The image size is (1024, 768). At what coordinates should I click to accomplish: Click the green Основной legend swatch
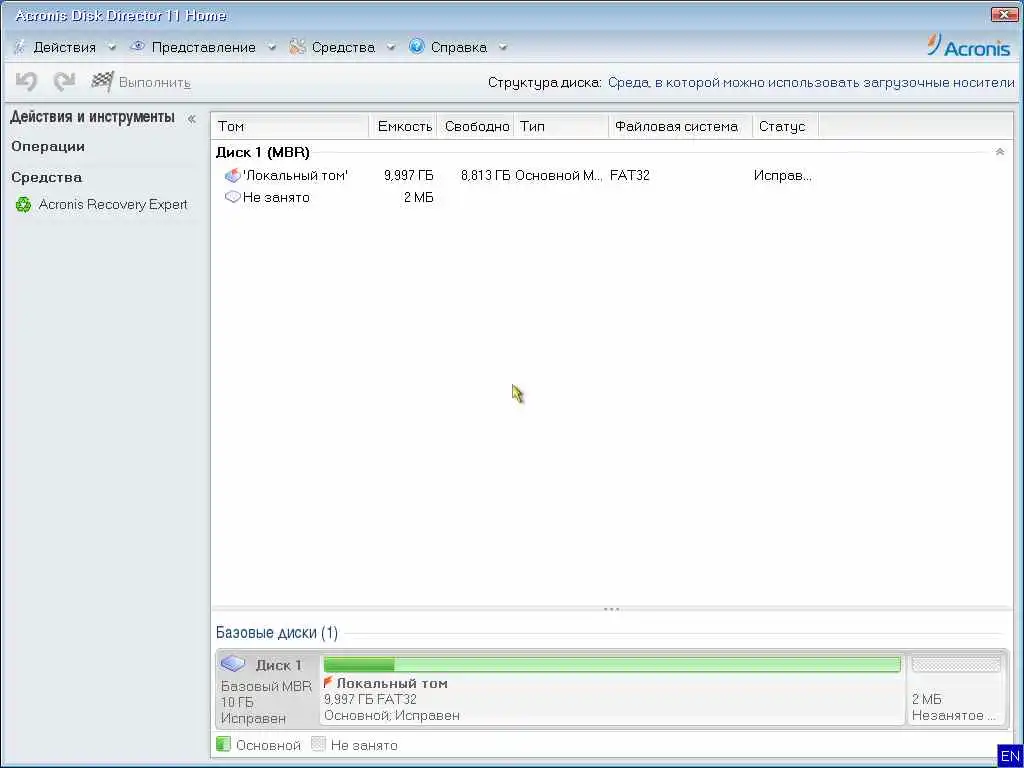tap(223, 744)
